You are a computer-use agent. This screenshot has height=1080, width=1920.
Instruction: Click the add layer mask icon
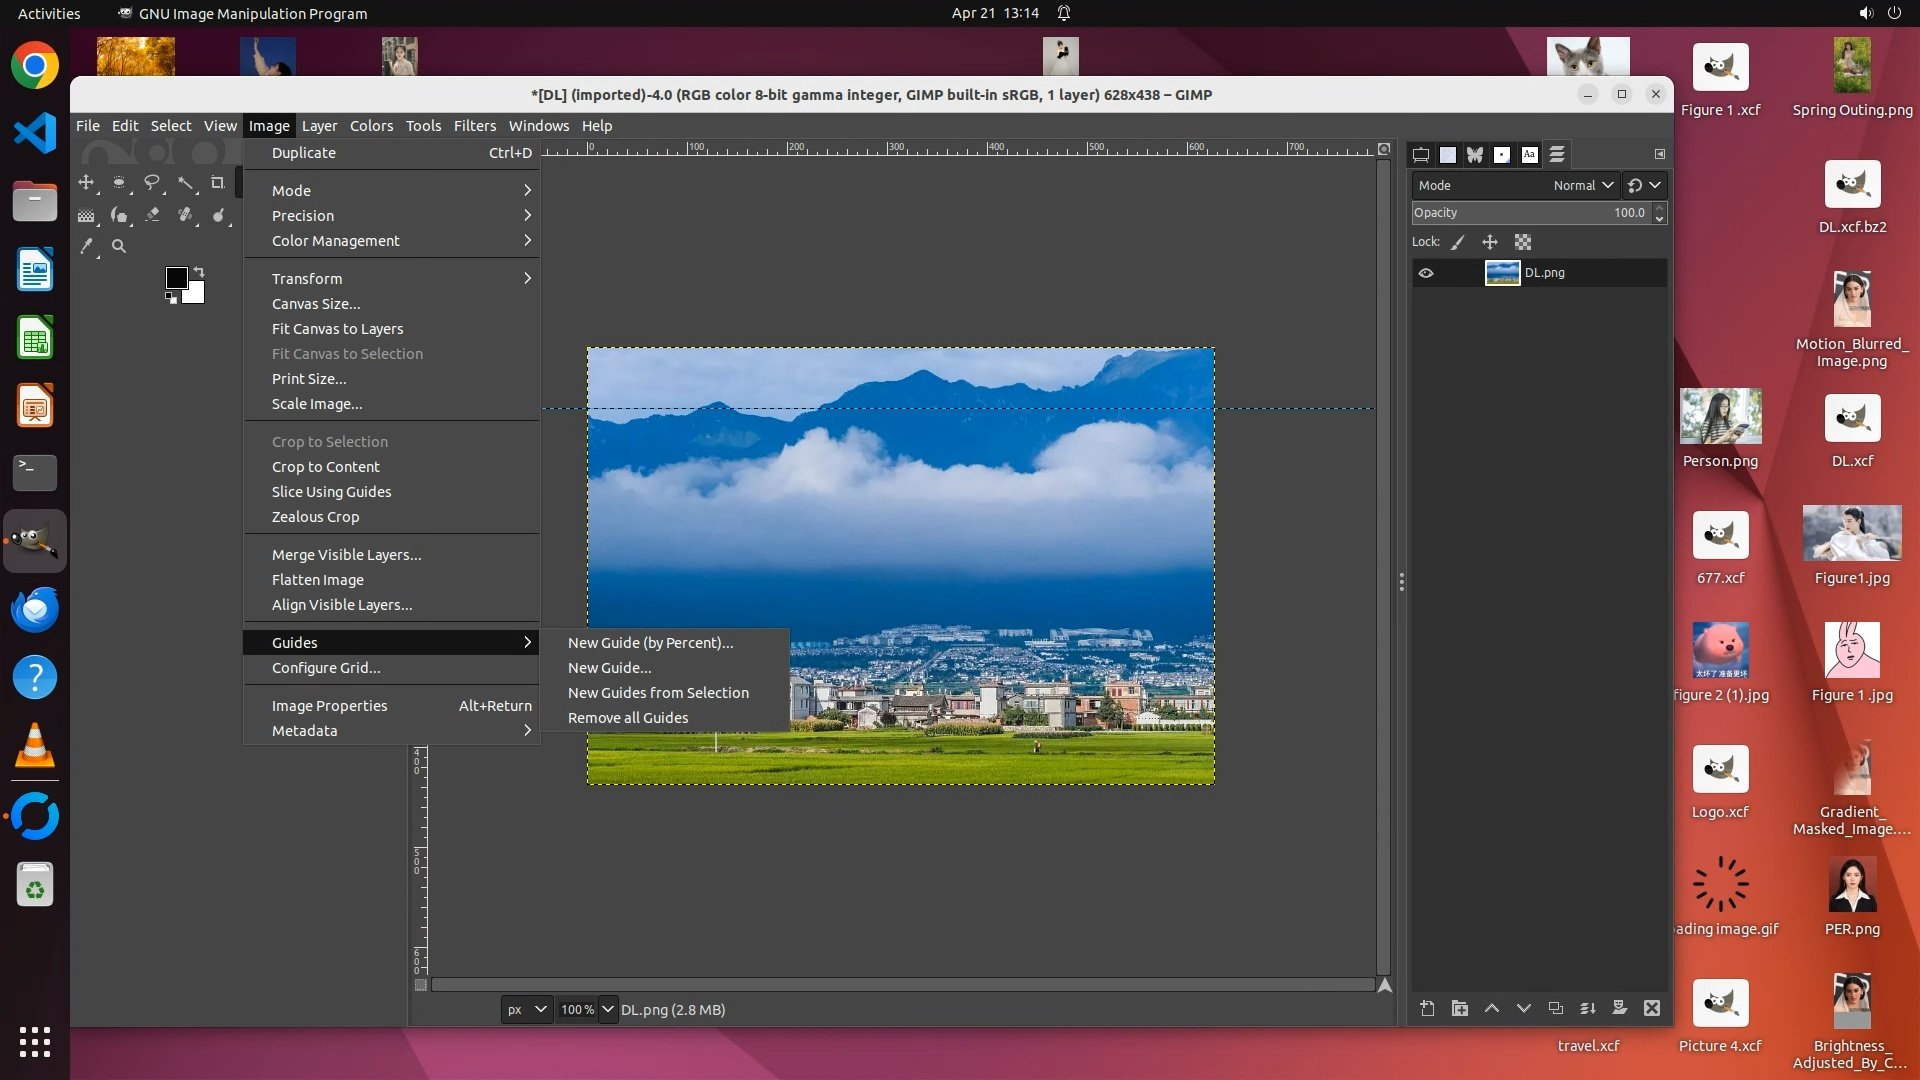point(1619,1009)
